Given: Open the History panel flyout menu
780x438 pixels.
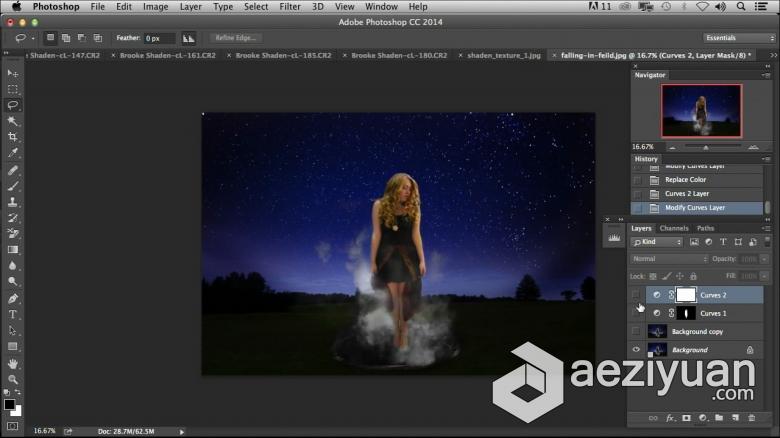Looking at the screenshot, I should click(x=766, y=159).
